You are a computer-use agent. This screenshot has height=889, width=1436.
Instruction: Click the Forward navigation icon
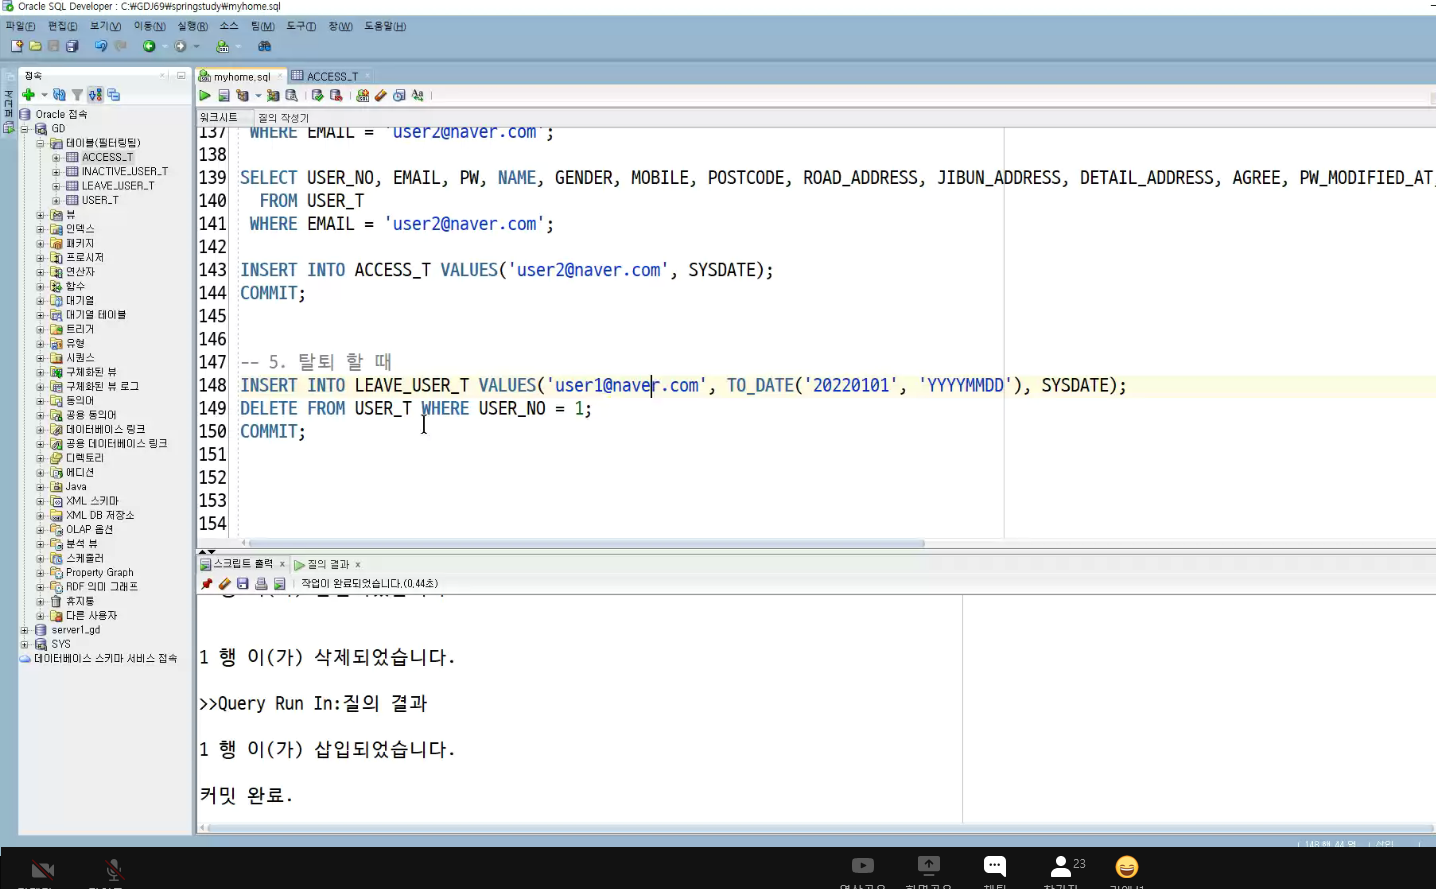point(180,46)
